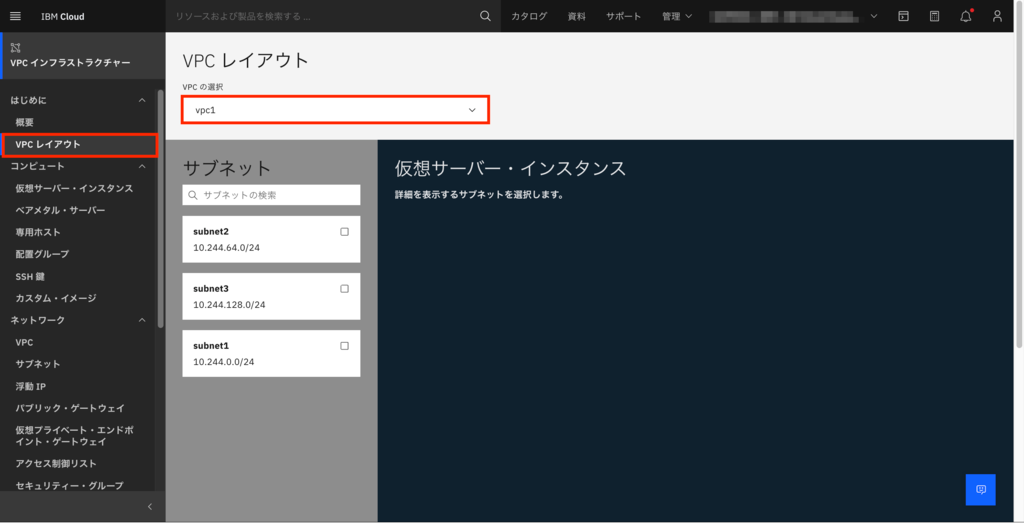Click the VPC infrastructure icon in sidebar

pyautogui.click(x=16, y=48)
